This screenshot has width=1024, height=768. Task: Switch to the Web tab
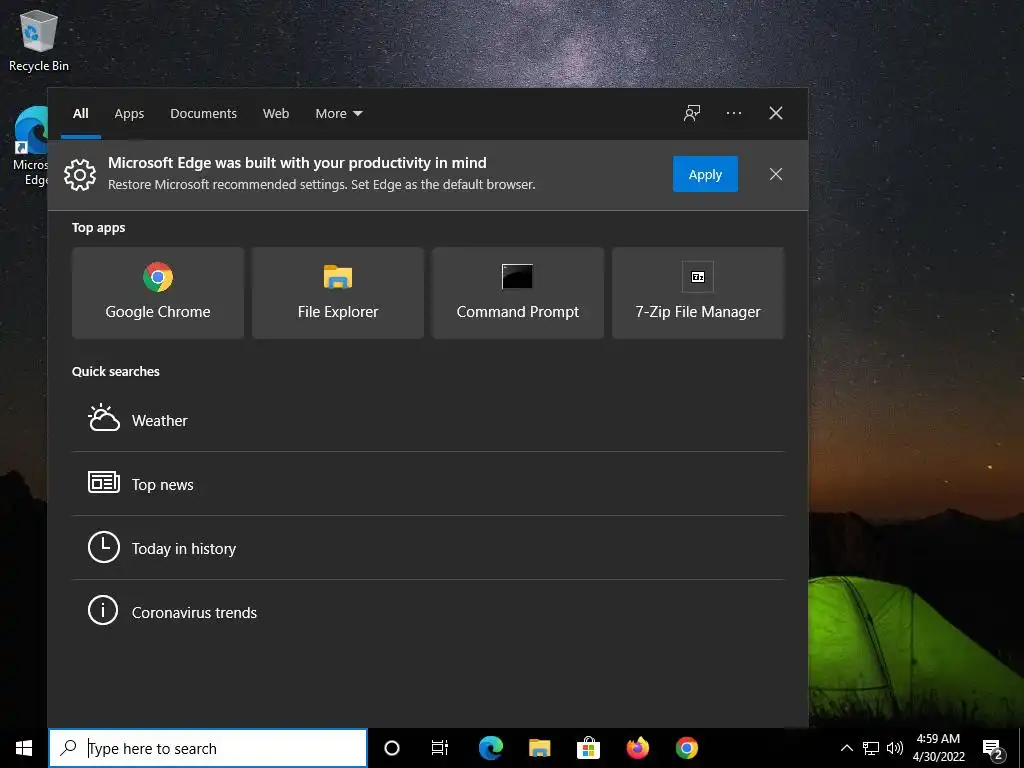[x=276, y=113]
